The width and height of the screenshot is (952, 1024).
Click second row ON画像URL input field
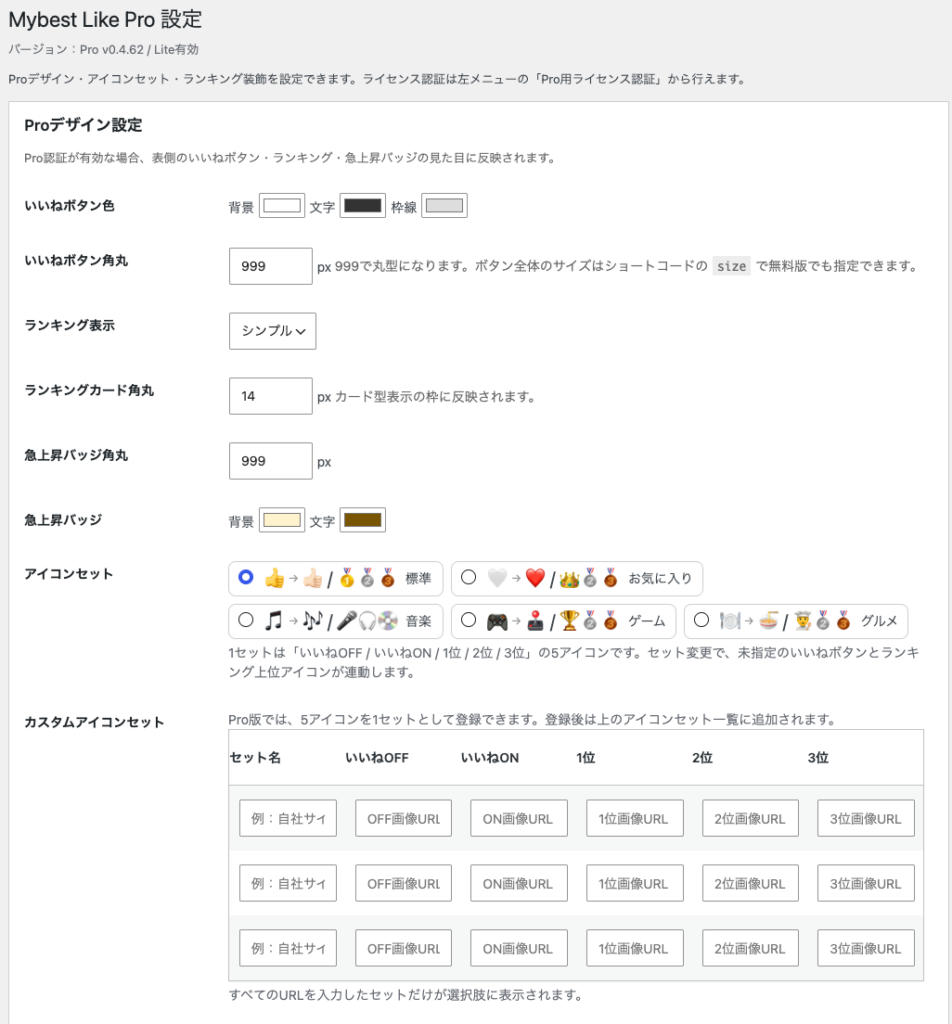click(519, 883)
